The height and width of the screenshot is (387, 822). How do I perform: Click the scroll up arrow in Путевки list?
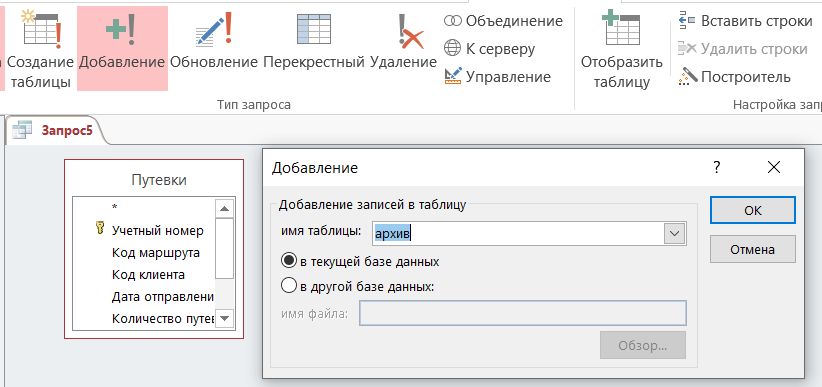[x=225, y=209]
